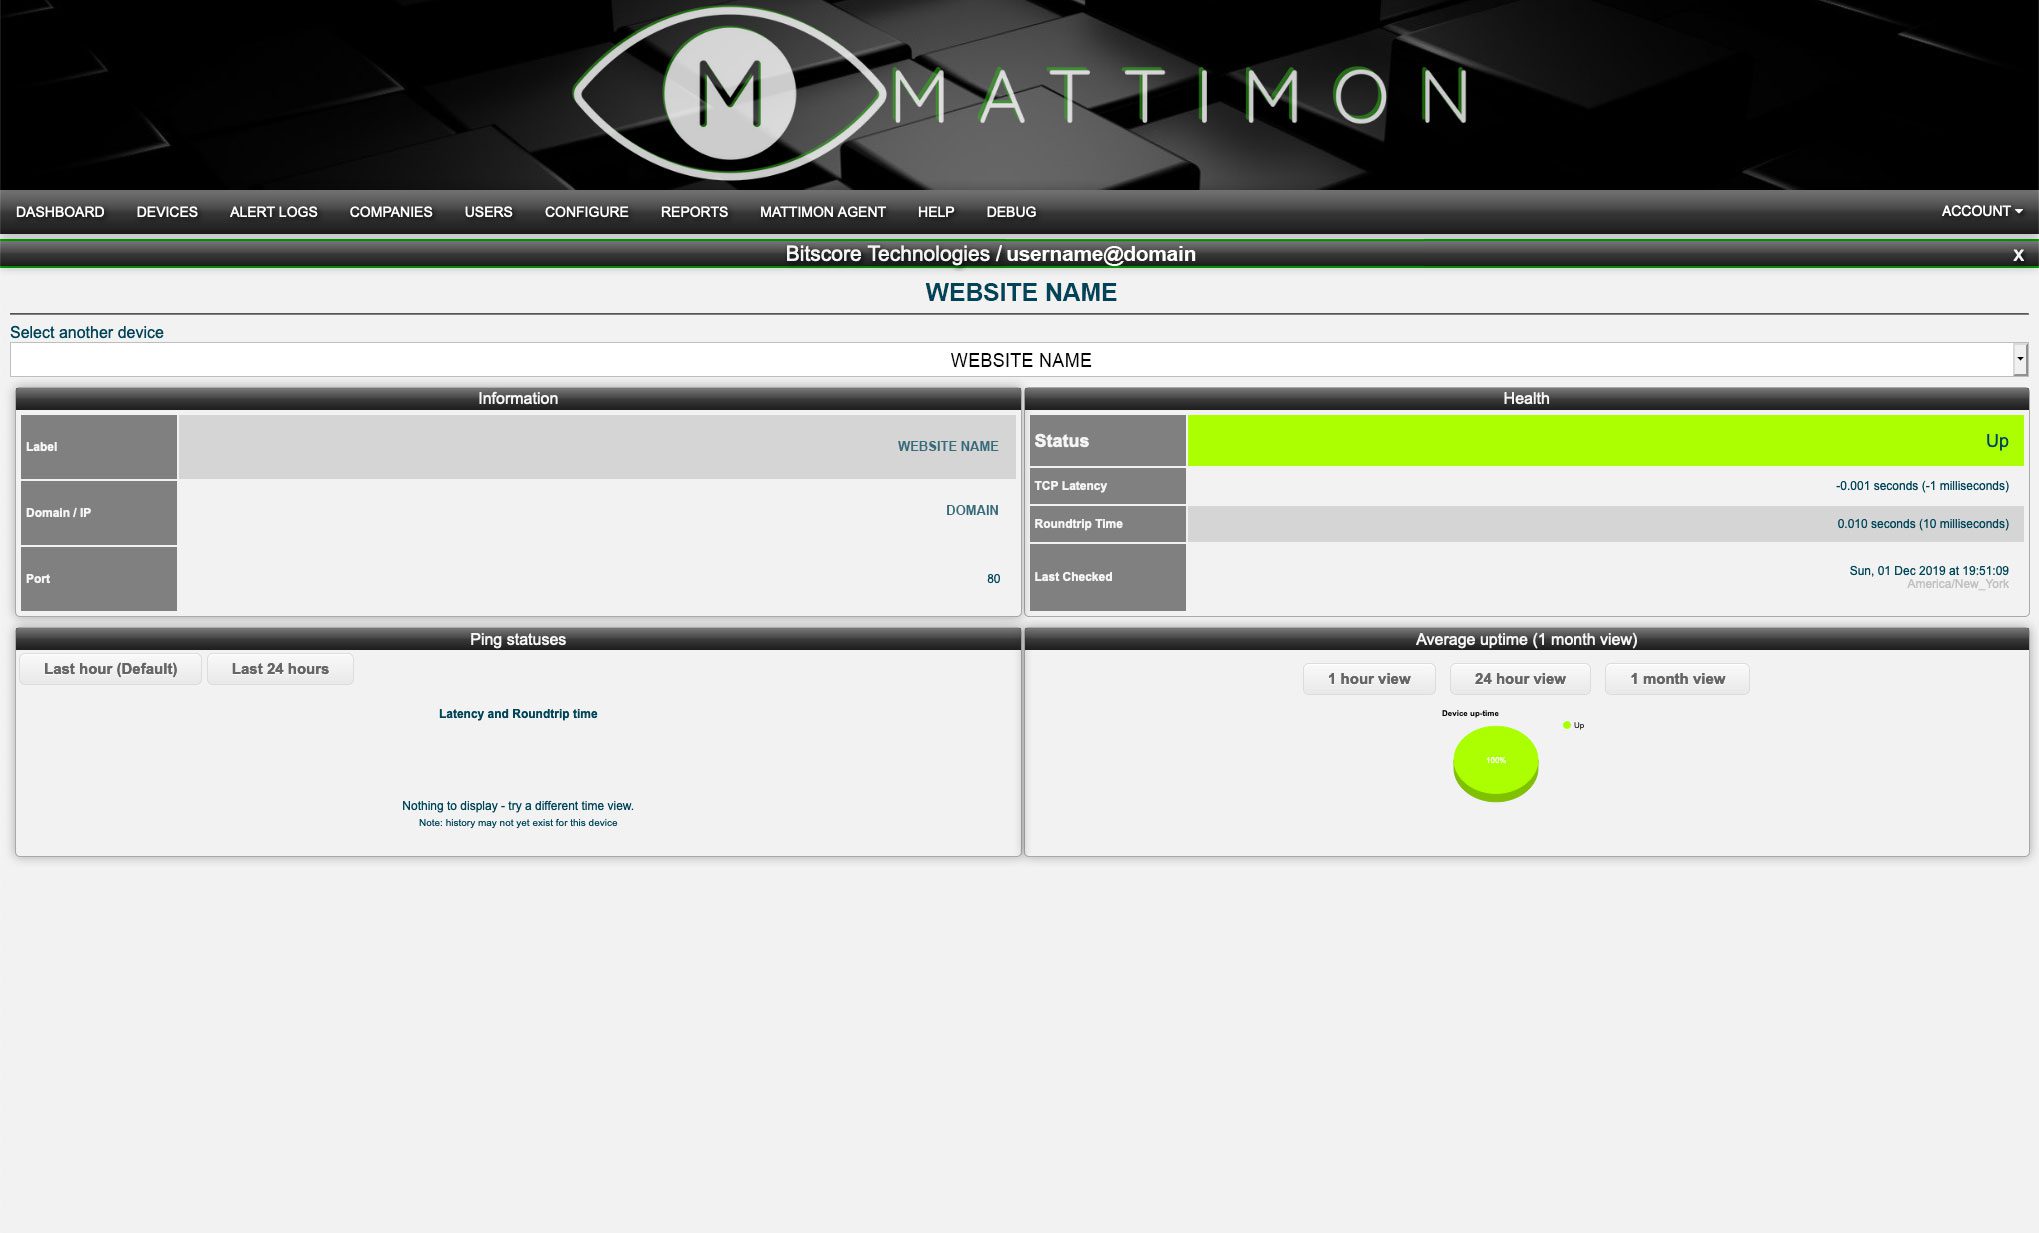Image resolution: width=2039 pixels, height=1233 pixels.
Task: Toggle the Up legend entry in uptime chart
Action: 1573,726
